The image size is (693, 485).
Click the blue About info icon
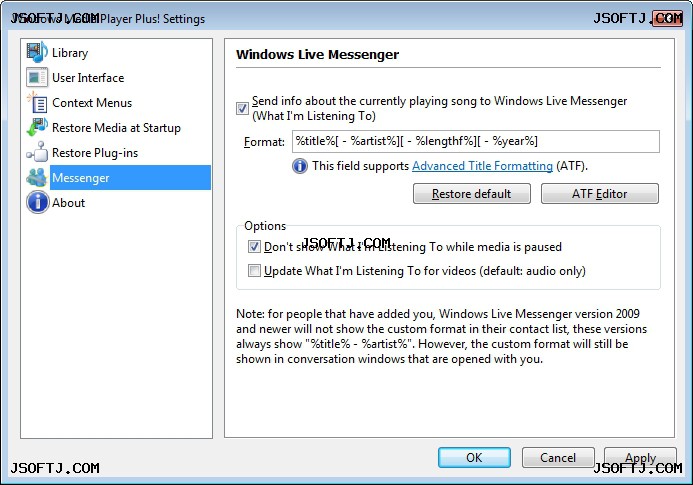click(38, 202)
